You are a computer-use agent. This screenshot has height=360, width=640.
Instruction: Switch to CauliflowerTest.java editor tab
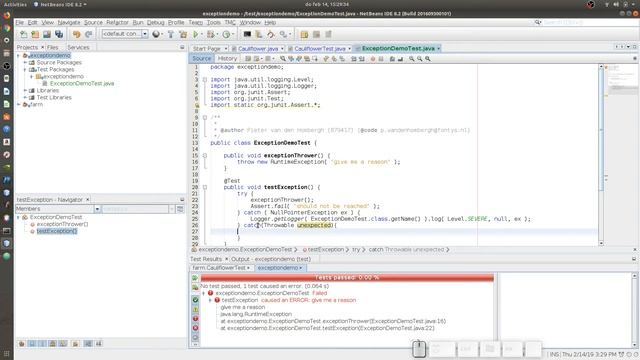(320, 49)
